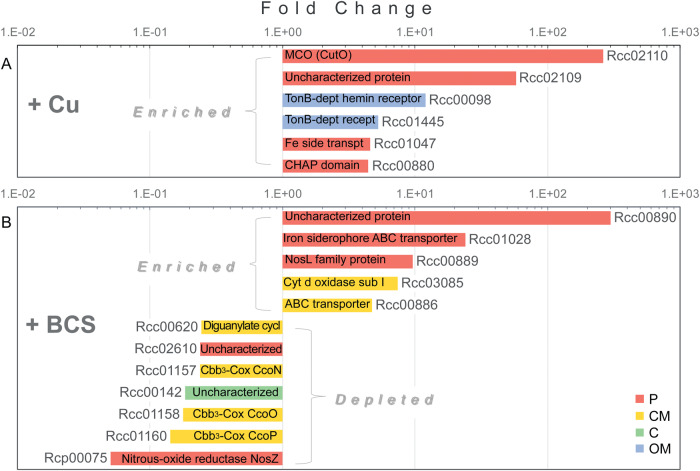
Task: Click the yellow CM legend swatch
Action: click(639, 416)
